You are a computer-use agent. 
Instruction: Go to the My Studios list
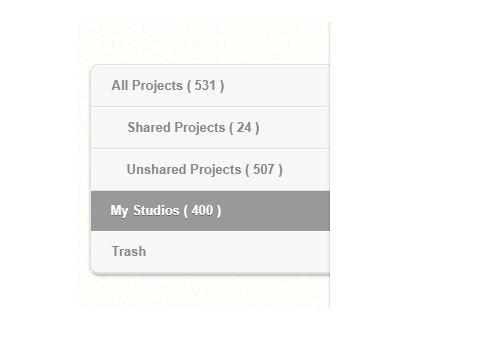click(x=210, y=211)
